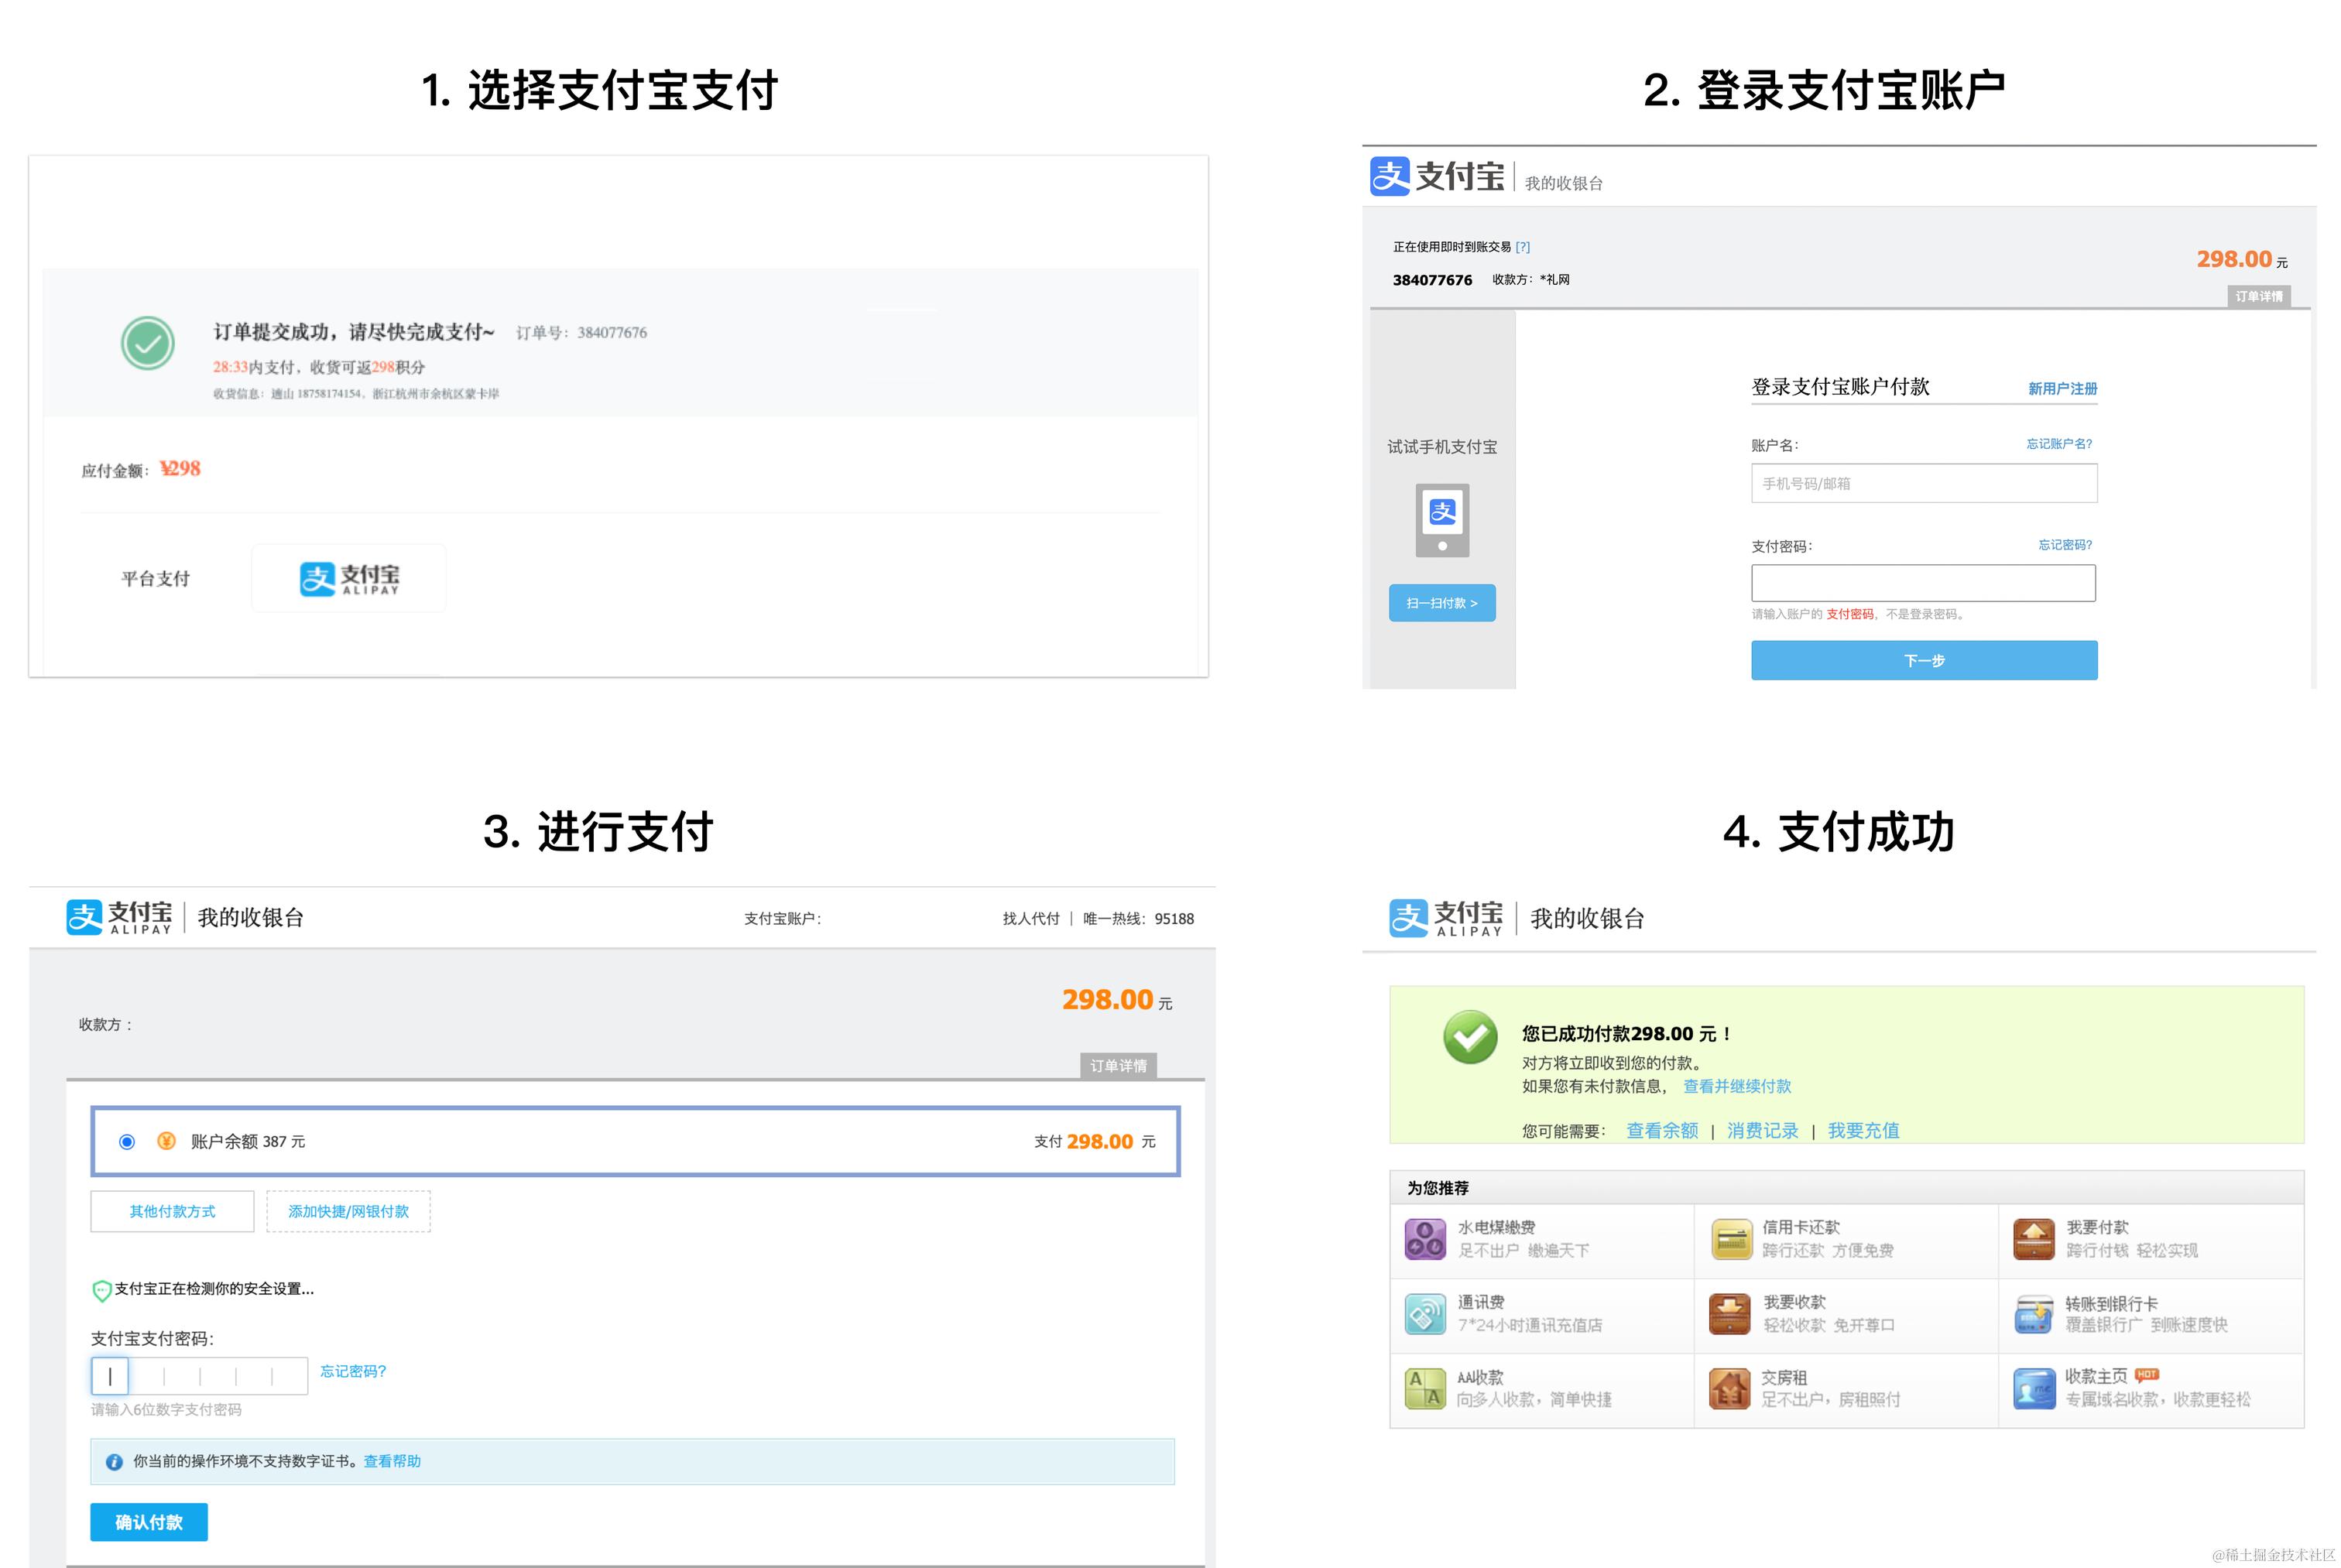Click the AA收款 split bill icon
The height and width of the screenshot is (1568, 2341).
[1425, 1388]
